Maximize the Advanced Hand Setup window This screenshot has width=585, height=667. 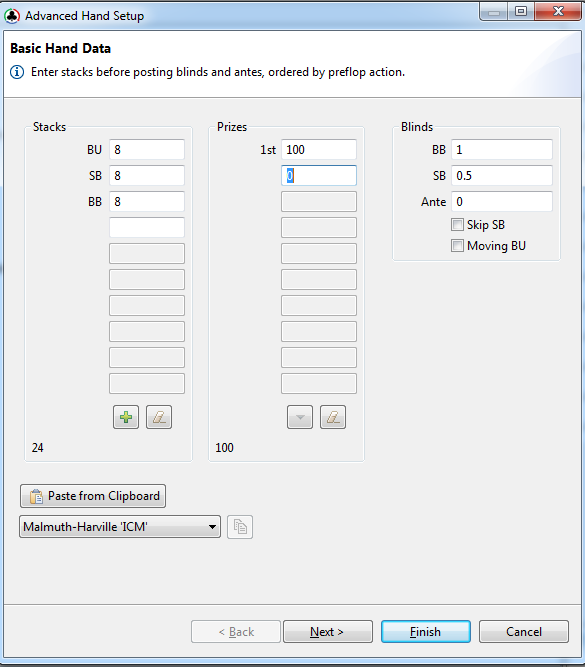[521, 11]
